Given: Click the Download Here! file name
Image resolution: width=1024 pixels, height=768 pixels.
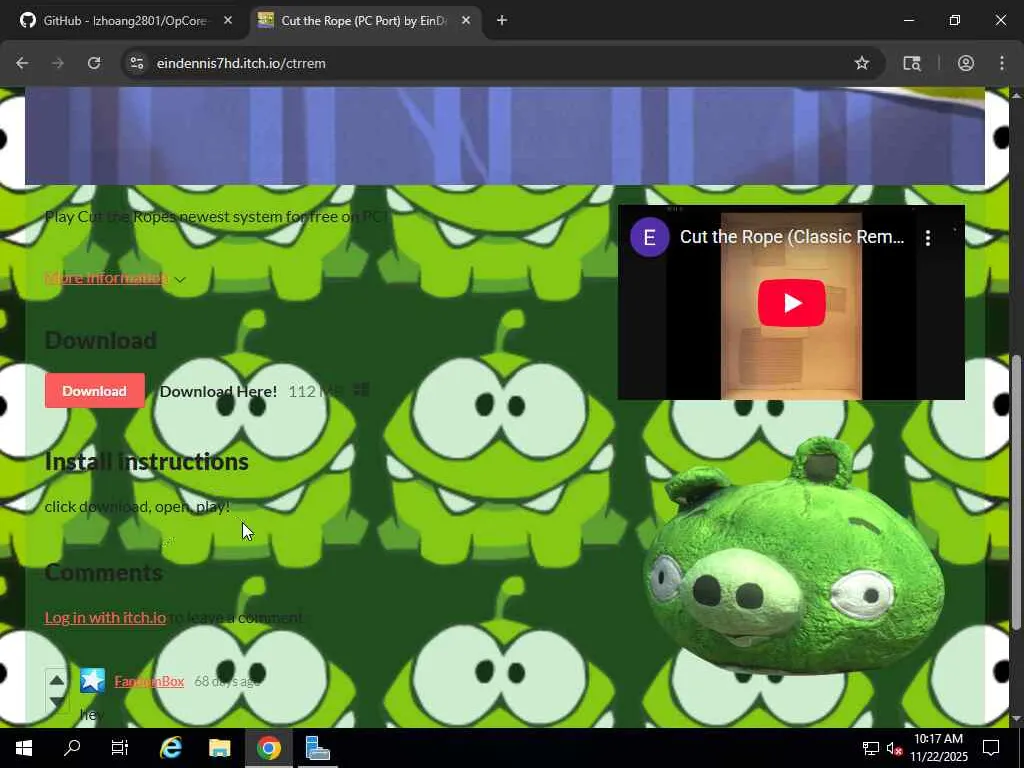Looking at the screenshot, I should pos(218,391).
